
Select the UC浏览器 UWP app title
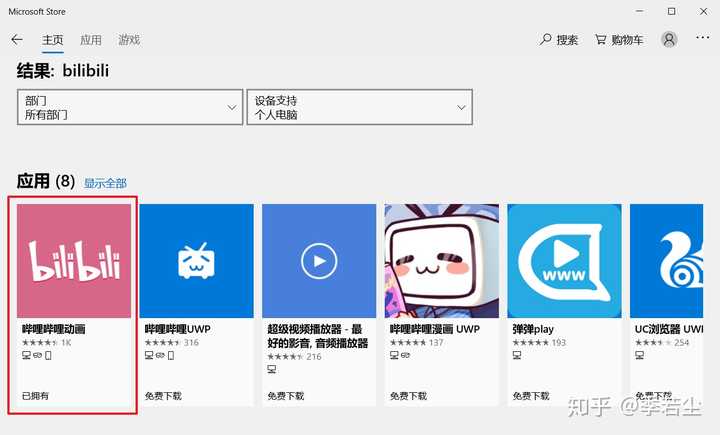(669, 329)
